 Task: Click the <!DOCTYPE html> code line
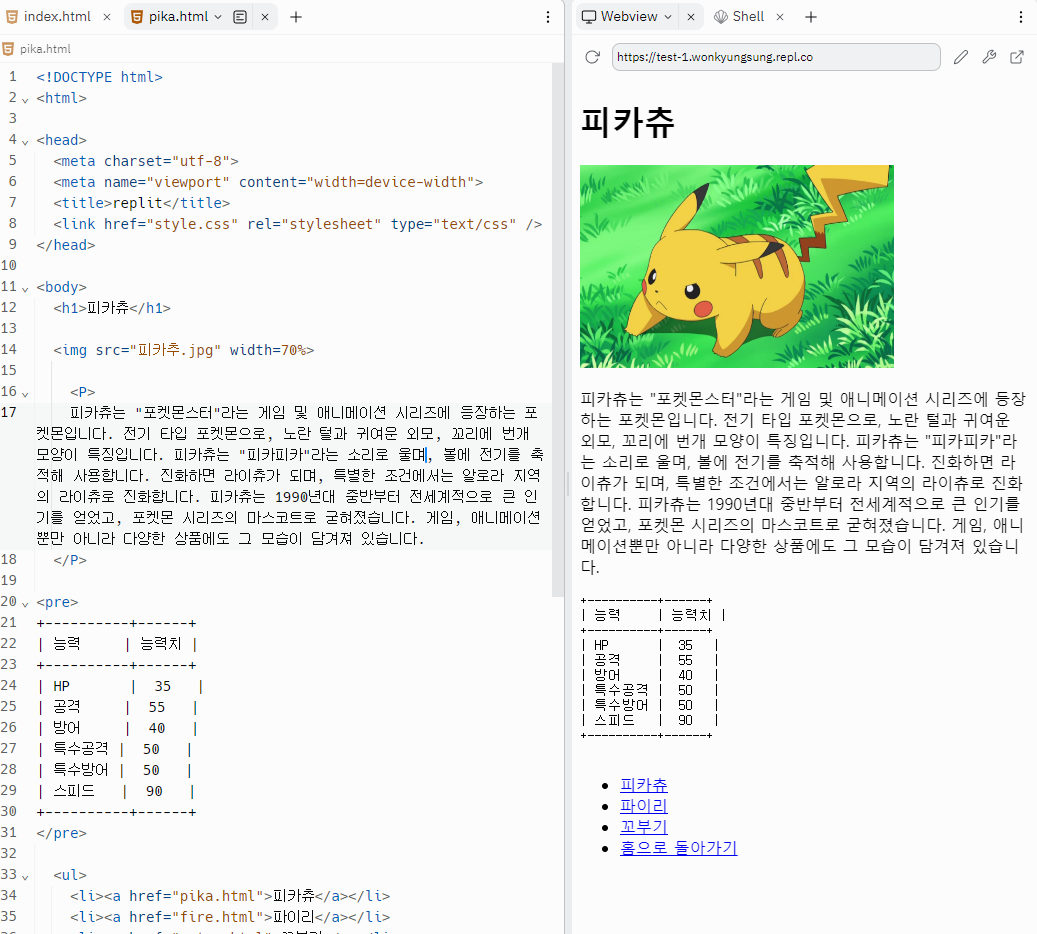coord(99,77)
